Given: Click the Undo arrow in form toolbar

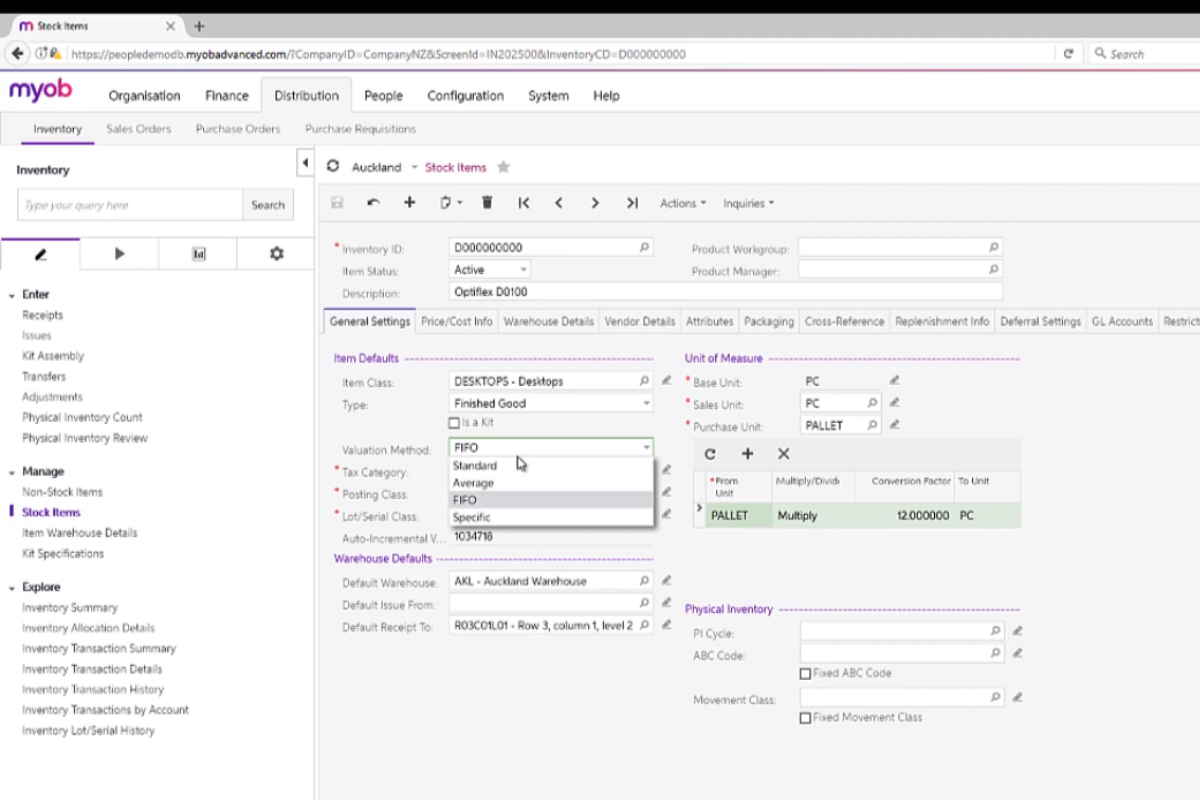Looking at the screenshot, I should click(373, 203).
